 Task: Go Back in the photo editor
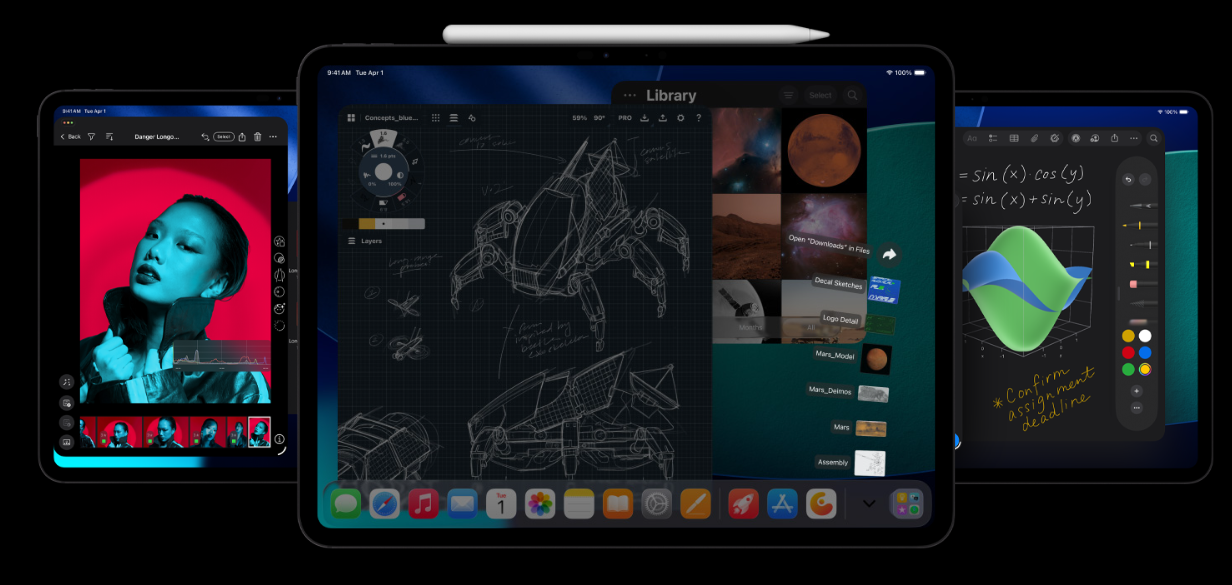[70, 137]
